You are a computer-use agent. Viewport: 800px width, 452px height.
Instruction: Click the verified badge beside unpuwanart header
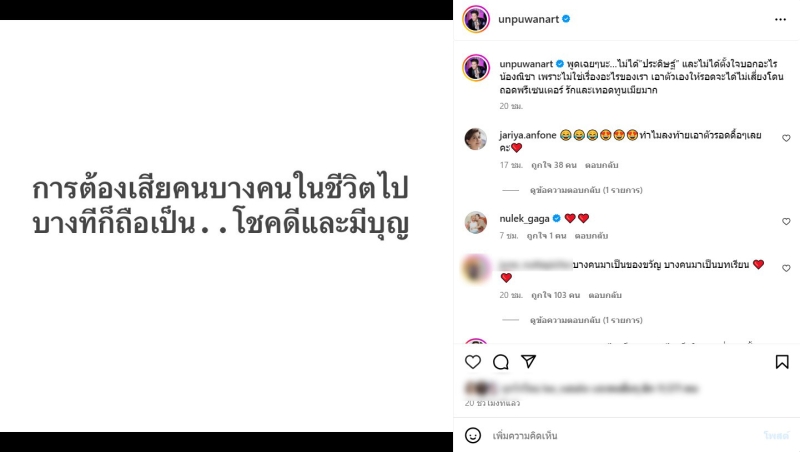[x=566, y=19]
